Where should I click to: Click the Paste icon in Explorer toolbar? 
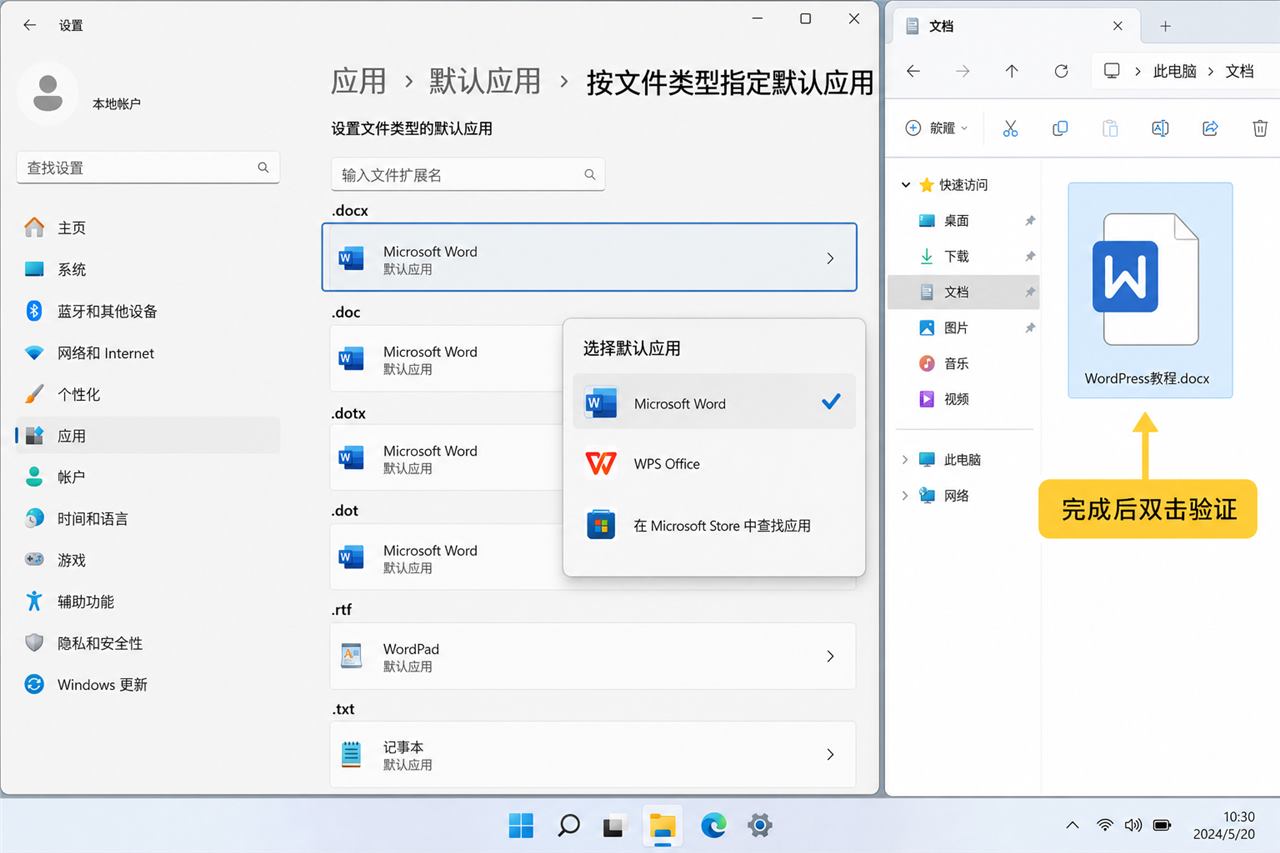coord(1110,128)
